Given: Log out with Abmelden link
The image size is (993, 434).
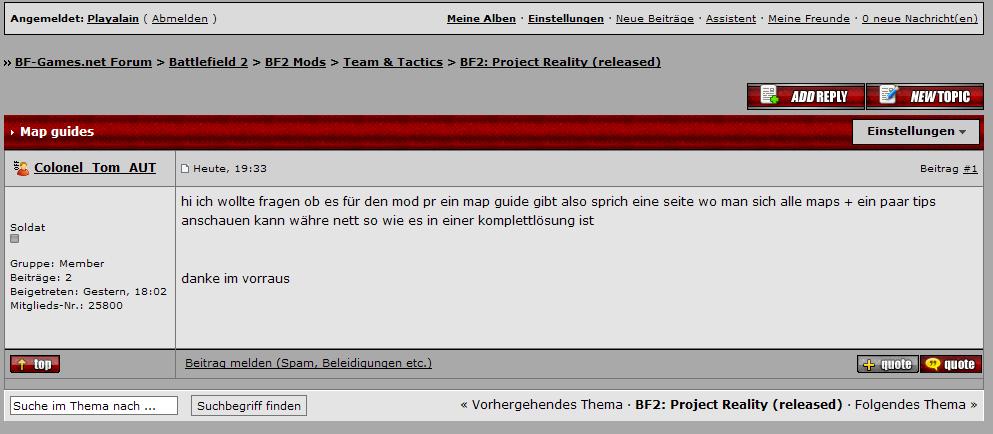Looking at the screenshot, I should tap(180, 18).
